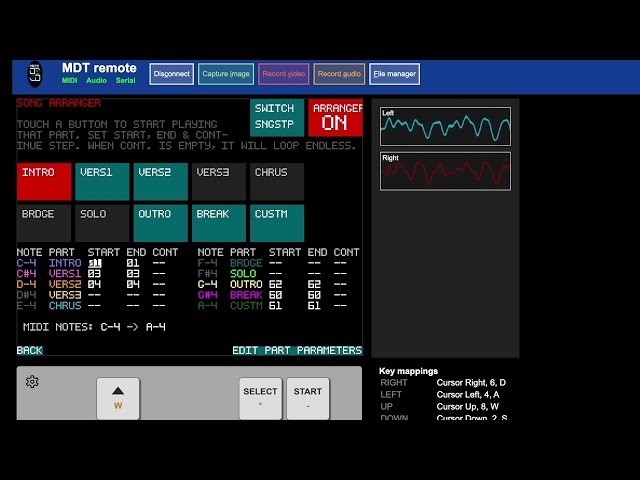This screenshot has width=640, height=480.
Task: Click the C-4 note label
Action: coord(26,263)
